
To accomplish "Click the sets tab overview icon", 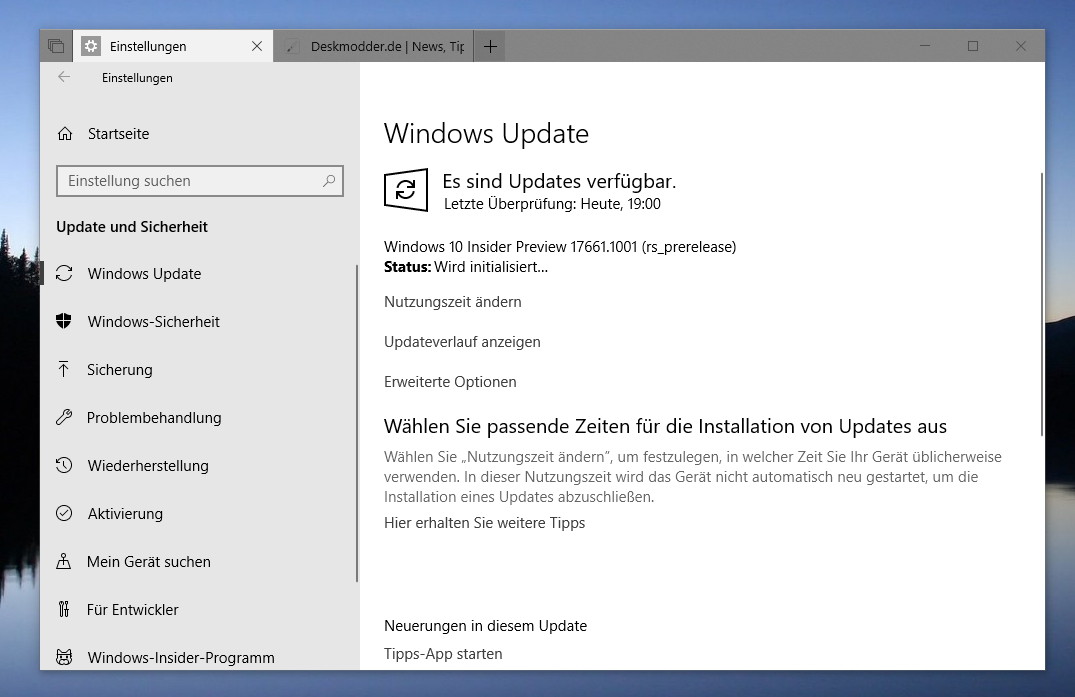I will 56,46.
